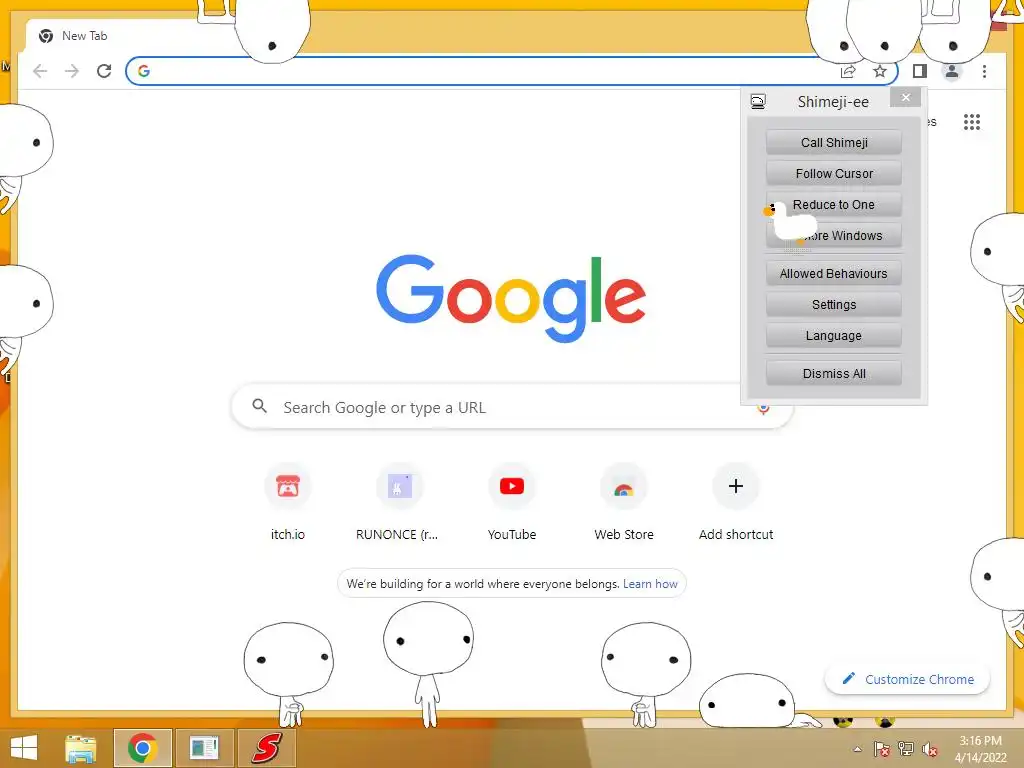Open the Chrome side panel
The width and height of the screenshot is (1024, 768).
(920, 71)
